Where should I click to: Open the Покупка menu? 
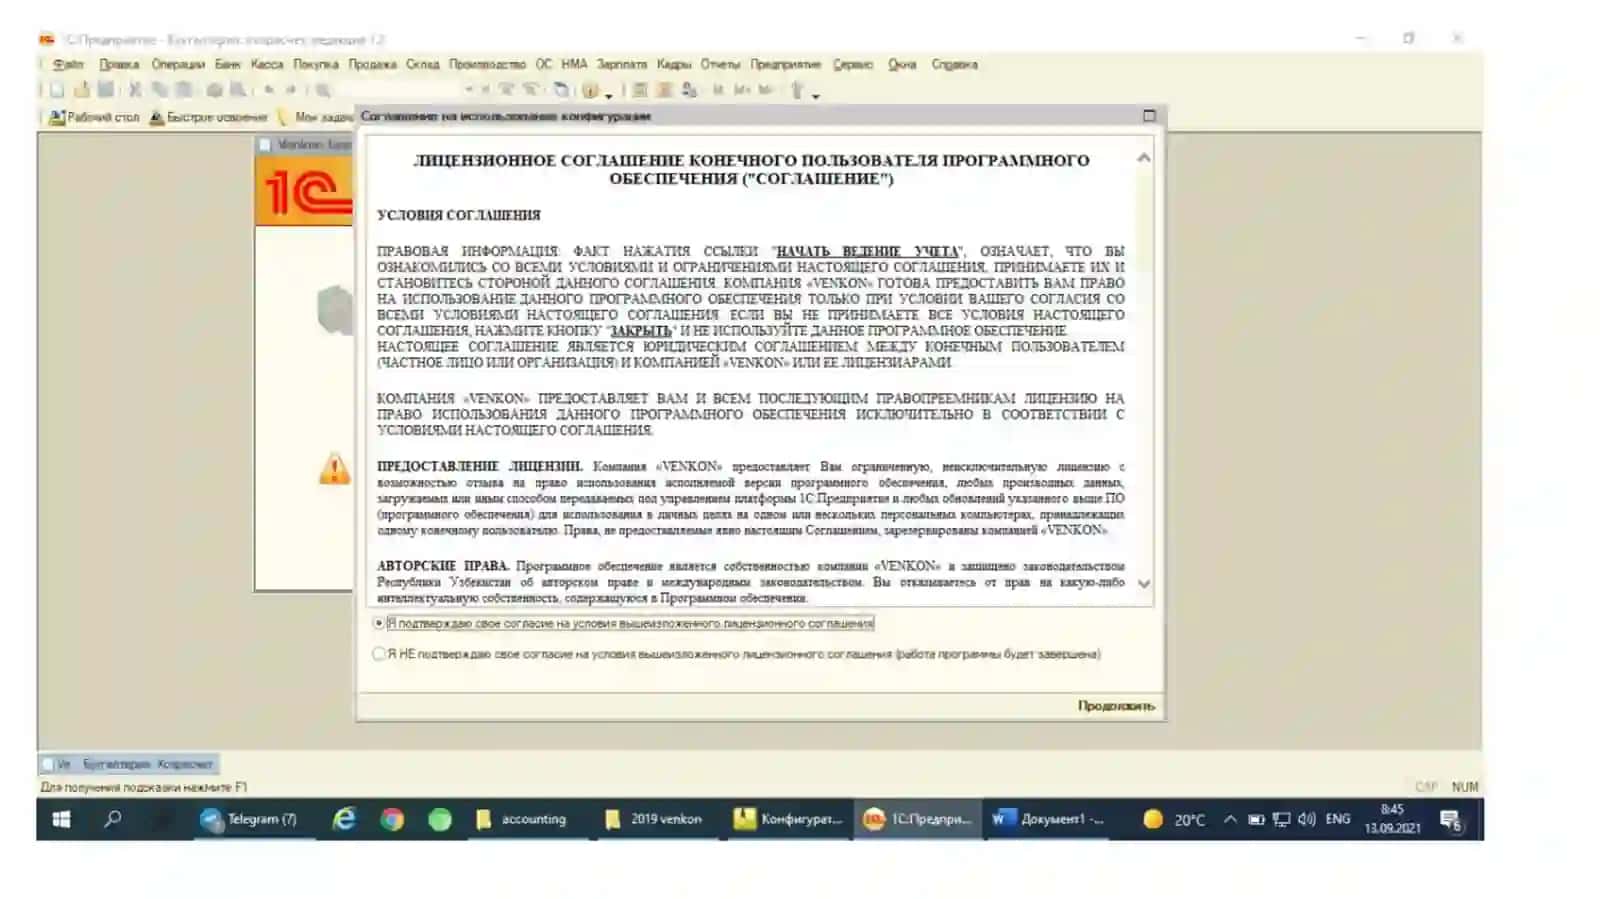tap(316, 64)
